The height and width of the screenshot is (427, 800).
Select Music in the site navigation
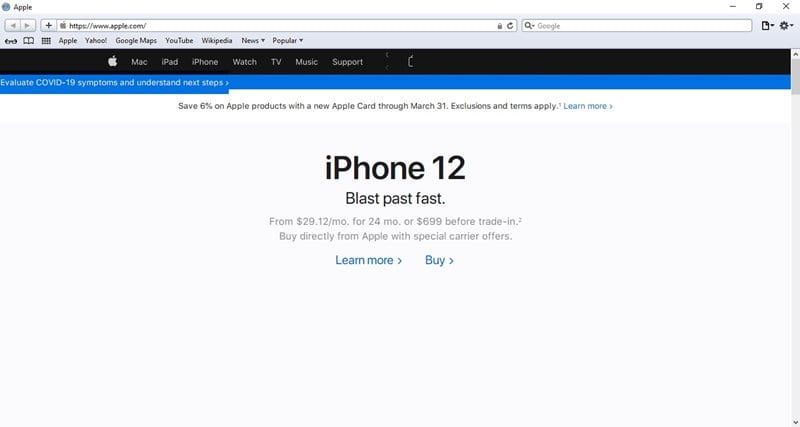coord(307,62)
